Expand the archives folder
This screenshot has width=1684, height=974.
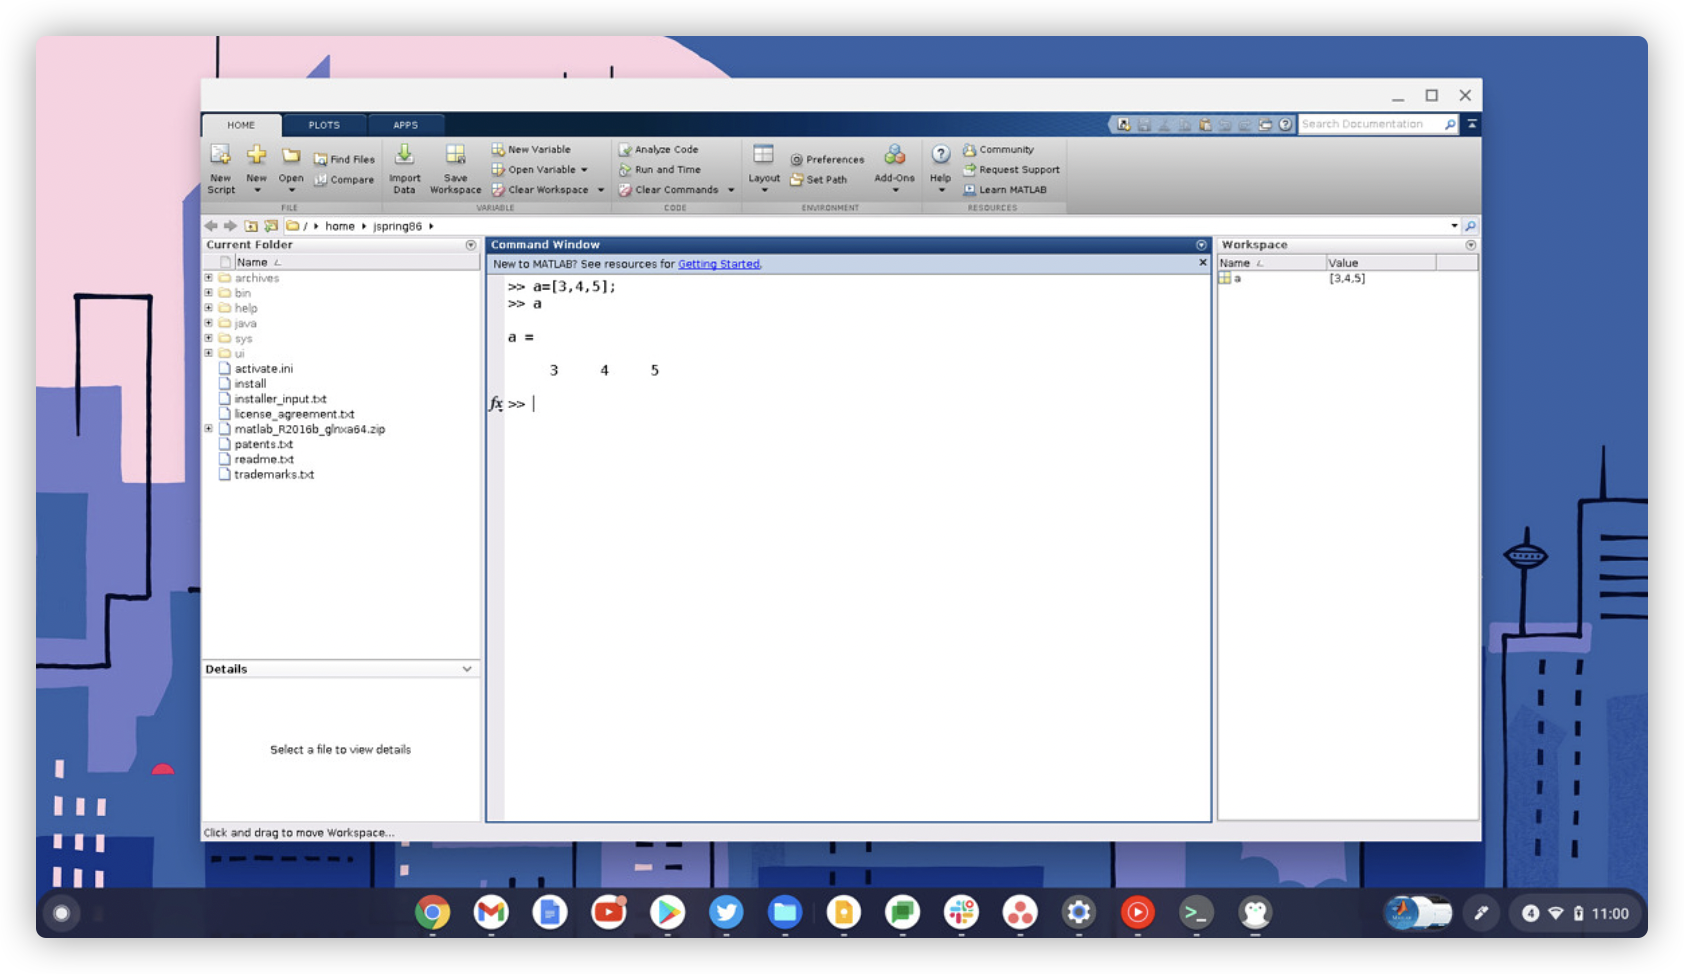[x=209, y=278]
